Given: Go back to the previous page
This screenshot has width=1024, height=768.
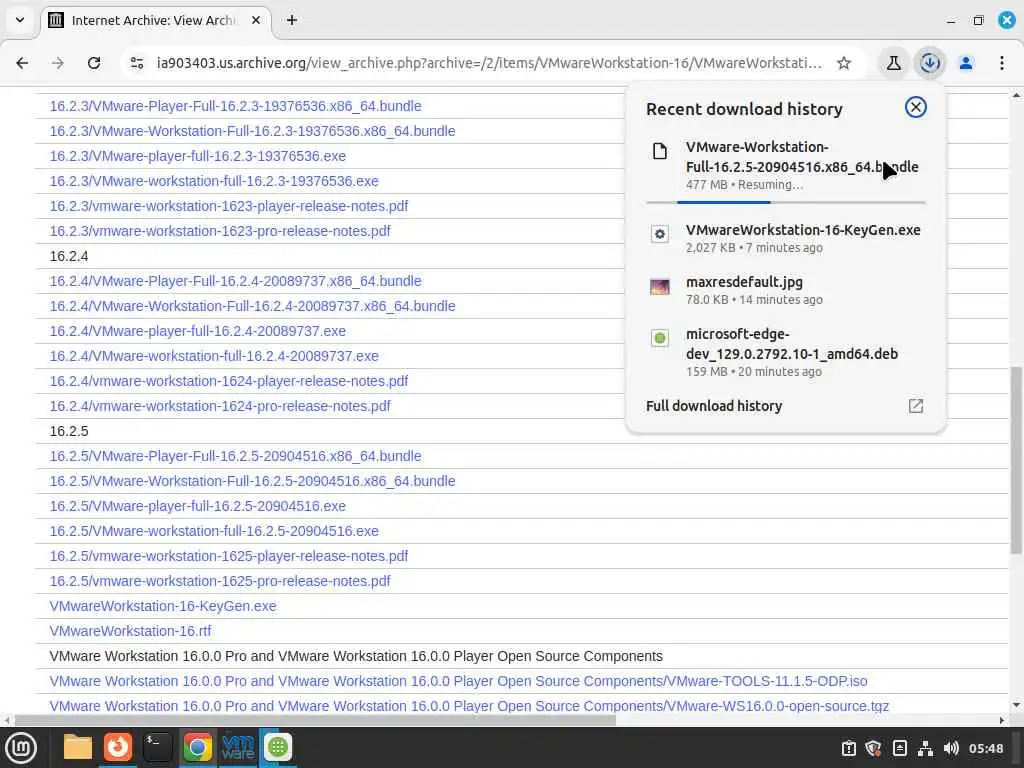Looking at the screenshot, I should click(x=22, y=63).
